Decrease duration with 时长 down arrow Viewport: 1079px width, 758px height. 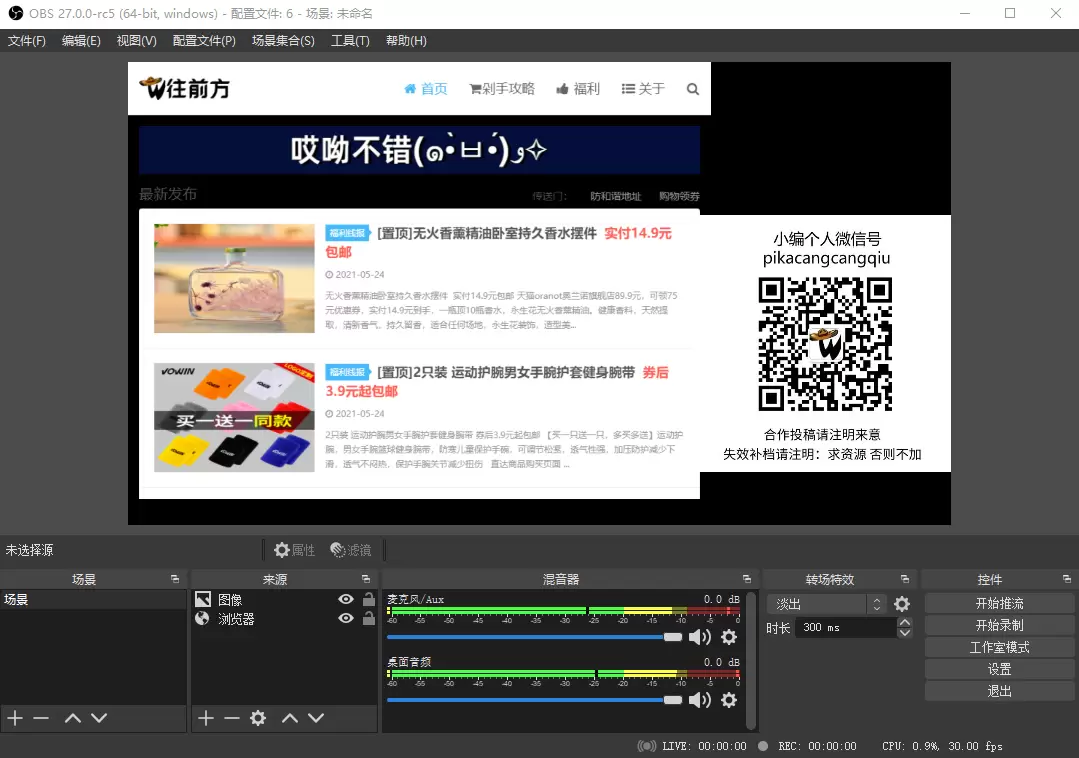pos(905,632)
